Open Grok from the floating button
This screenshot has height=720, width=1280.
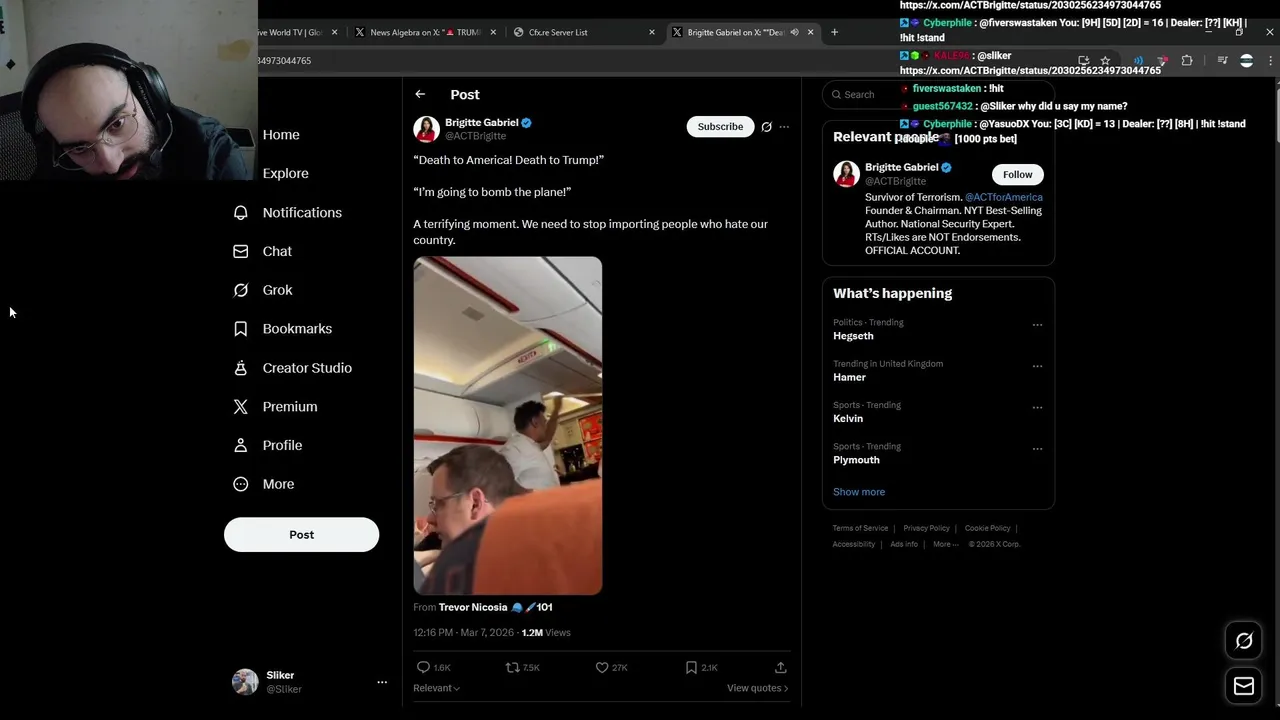tap(1244, 641)
